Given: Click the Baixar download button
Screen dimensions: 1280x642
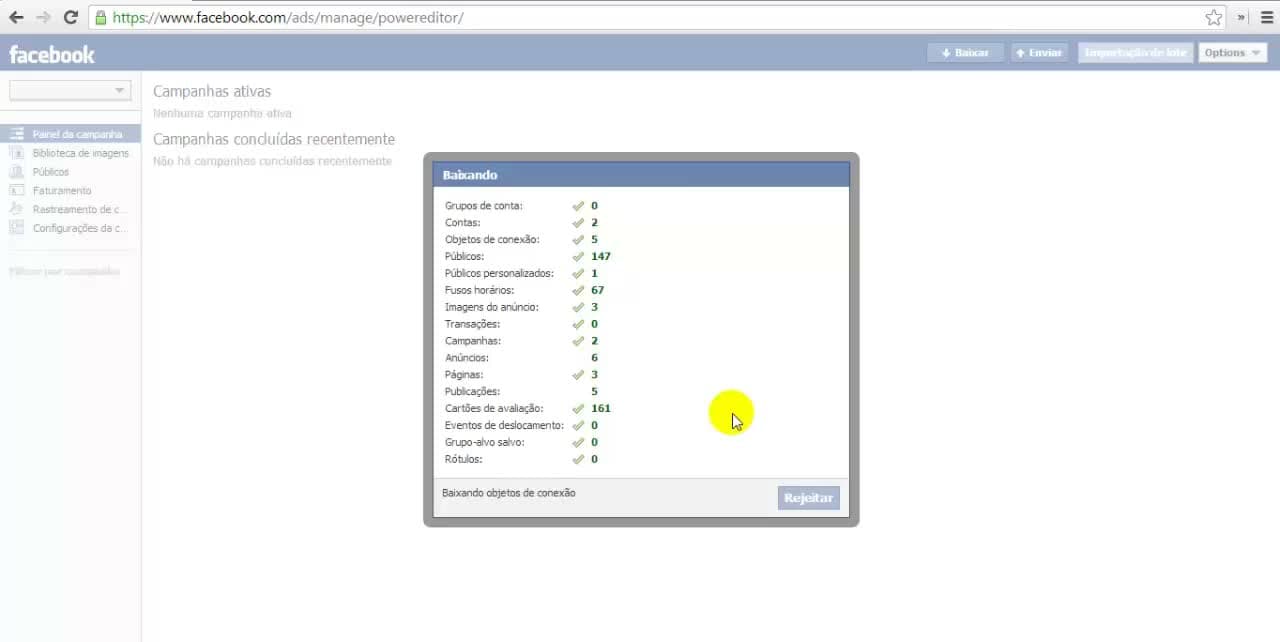Looking at the screenshot, I should coord(965,53).
